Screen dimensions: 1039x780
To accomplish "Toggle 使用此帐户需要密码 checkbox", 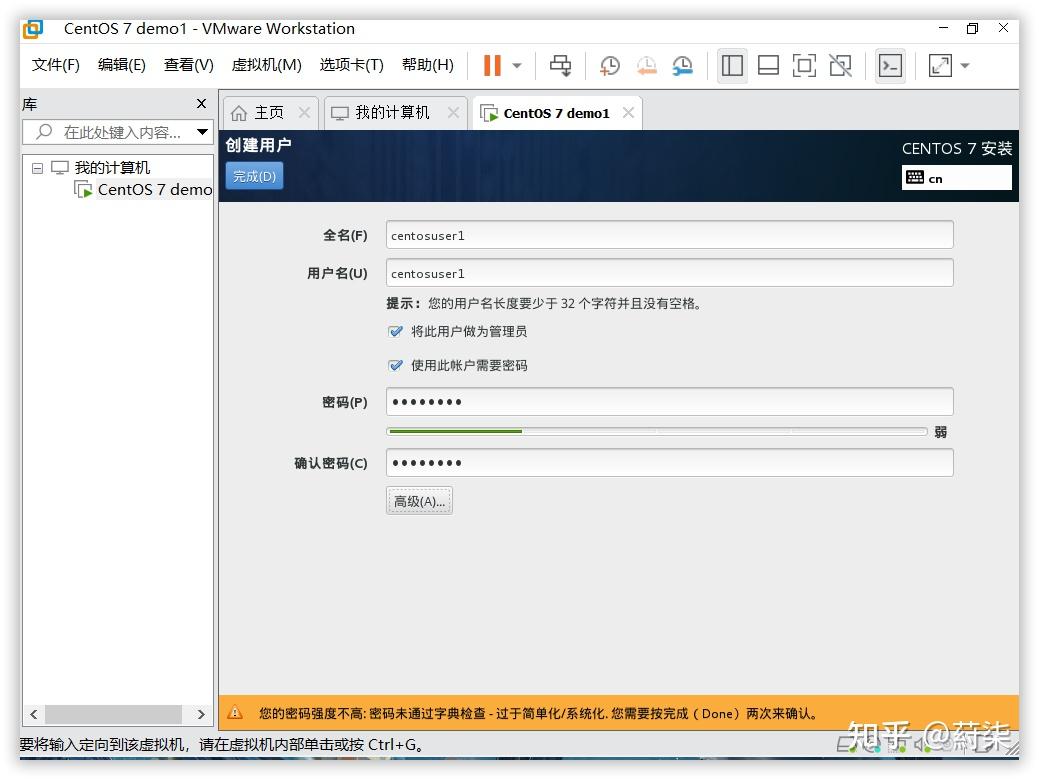I will (x=396, y=365).
